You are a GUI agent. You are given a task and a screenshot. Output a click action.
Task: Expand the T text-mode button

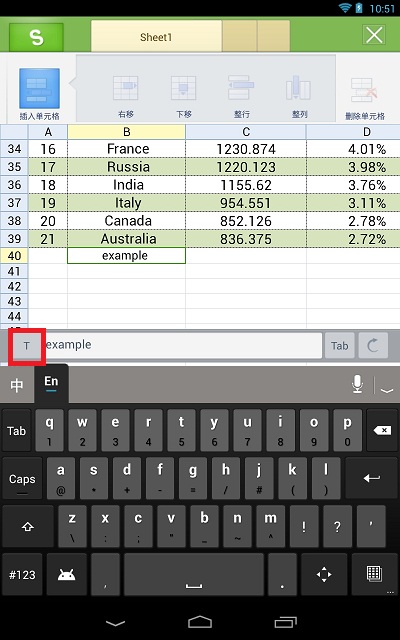(27, 346)
